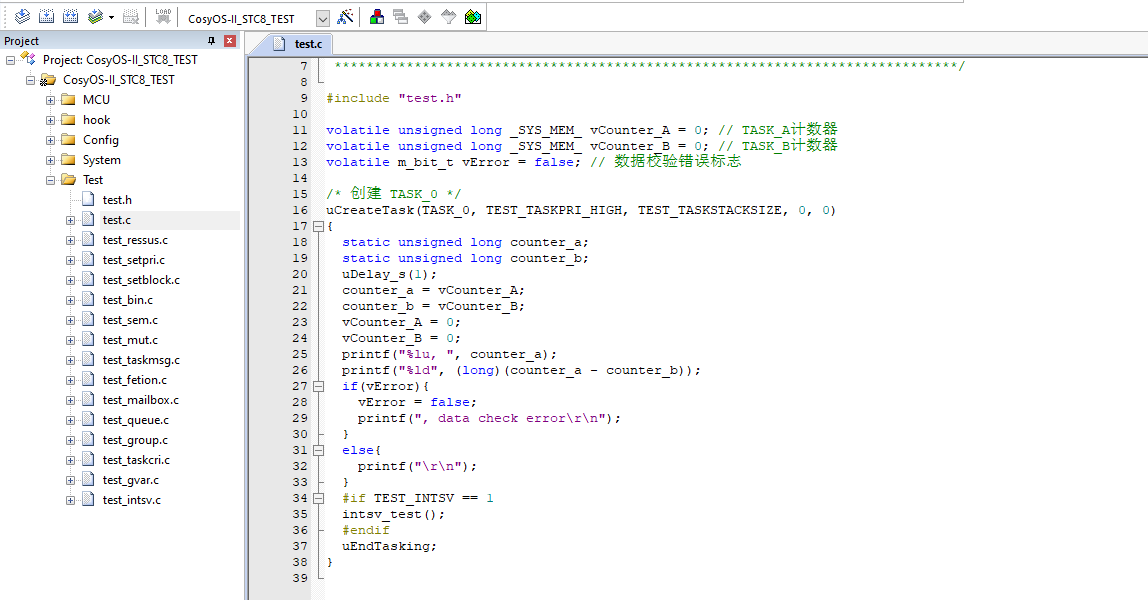1148x600 pixels.
Task: Click the project workspace icon beside Project: CosyOS-II_STC8_TEST
Action: coord(28,59)
